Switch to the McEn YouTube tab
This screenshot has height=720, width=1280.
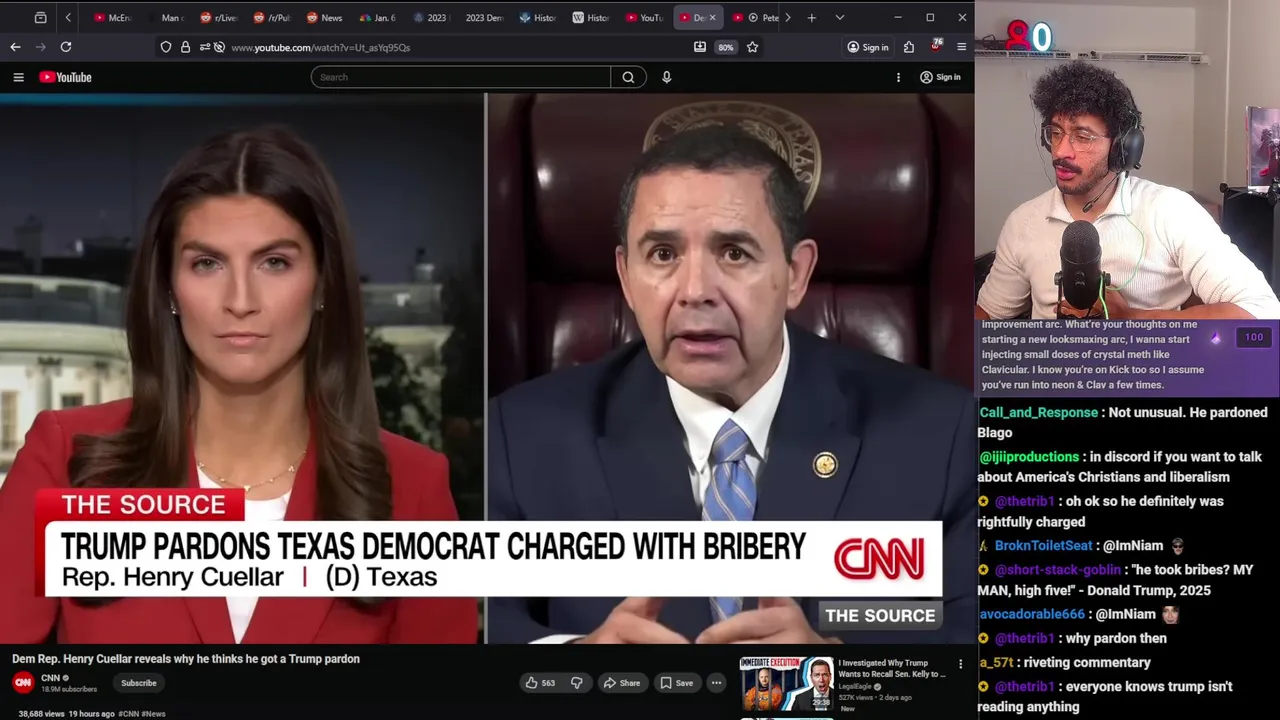(113, 17)
